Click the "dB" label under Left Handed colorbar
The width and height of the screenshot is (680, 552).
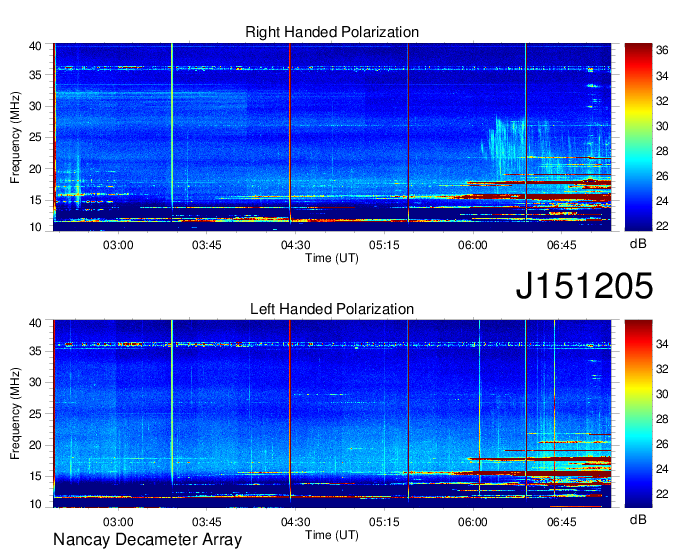pyautogui.click(x=638, y=519)
